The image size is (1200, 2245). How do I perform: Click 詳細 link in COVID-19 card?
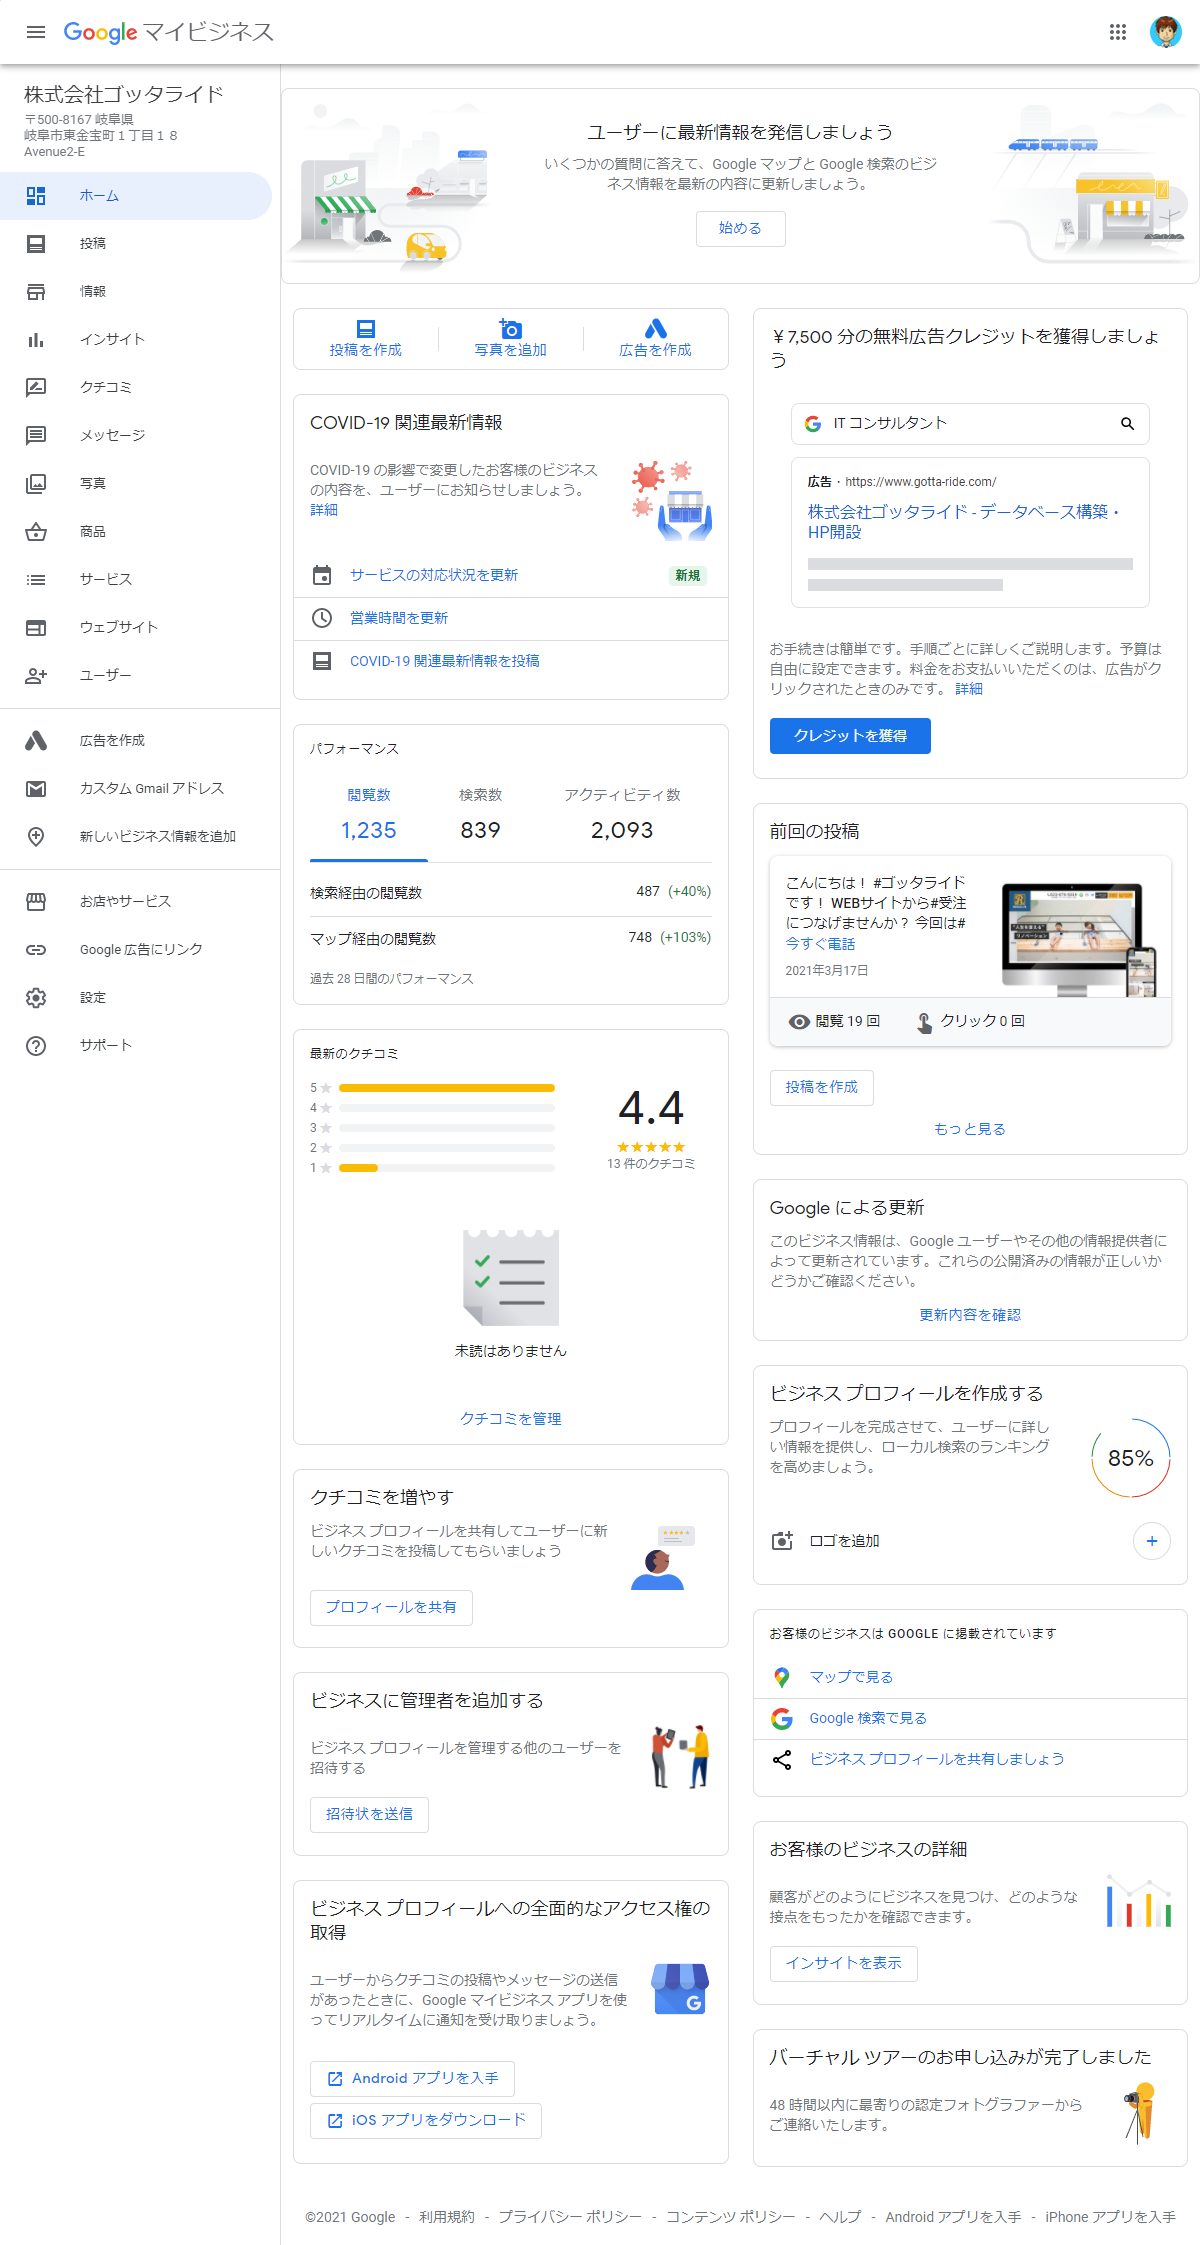pyautogui.click(x=324, y=510)
